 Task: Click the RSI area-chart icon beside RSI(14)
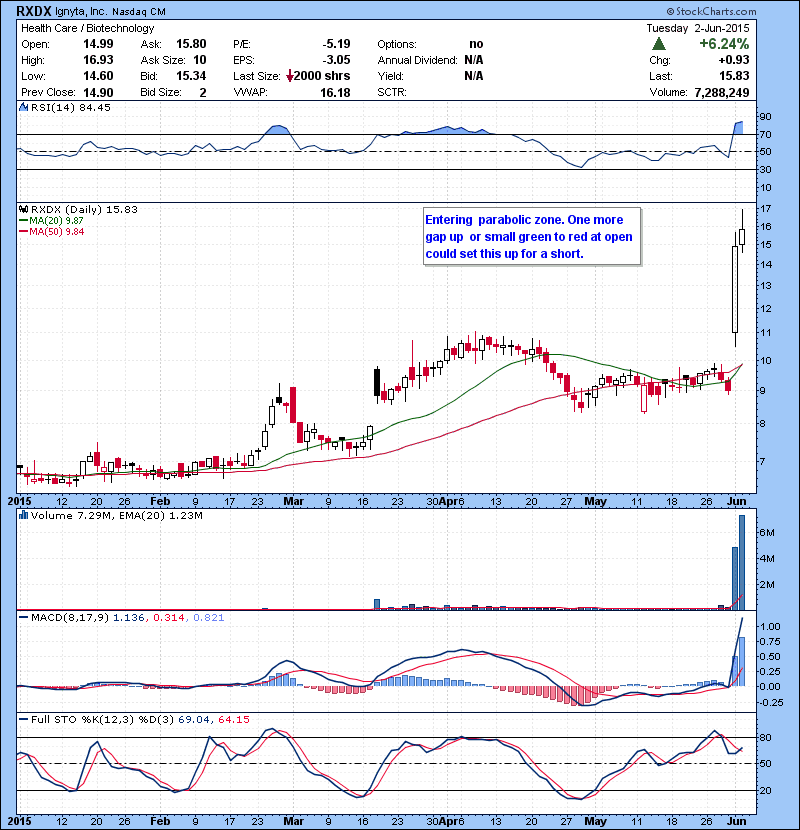23,107
